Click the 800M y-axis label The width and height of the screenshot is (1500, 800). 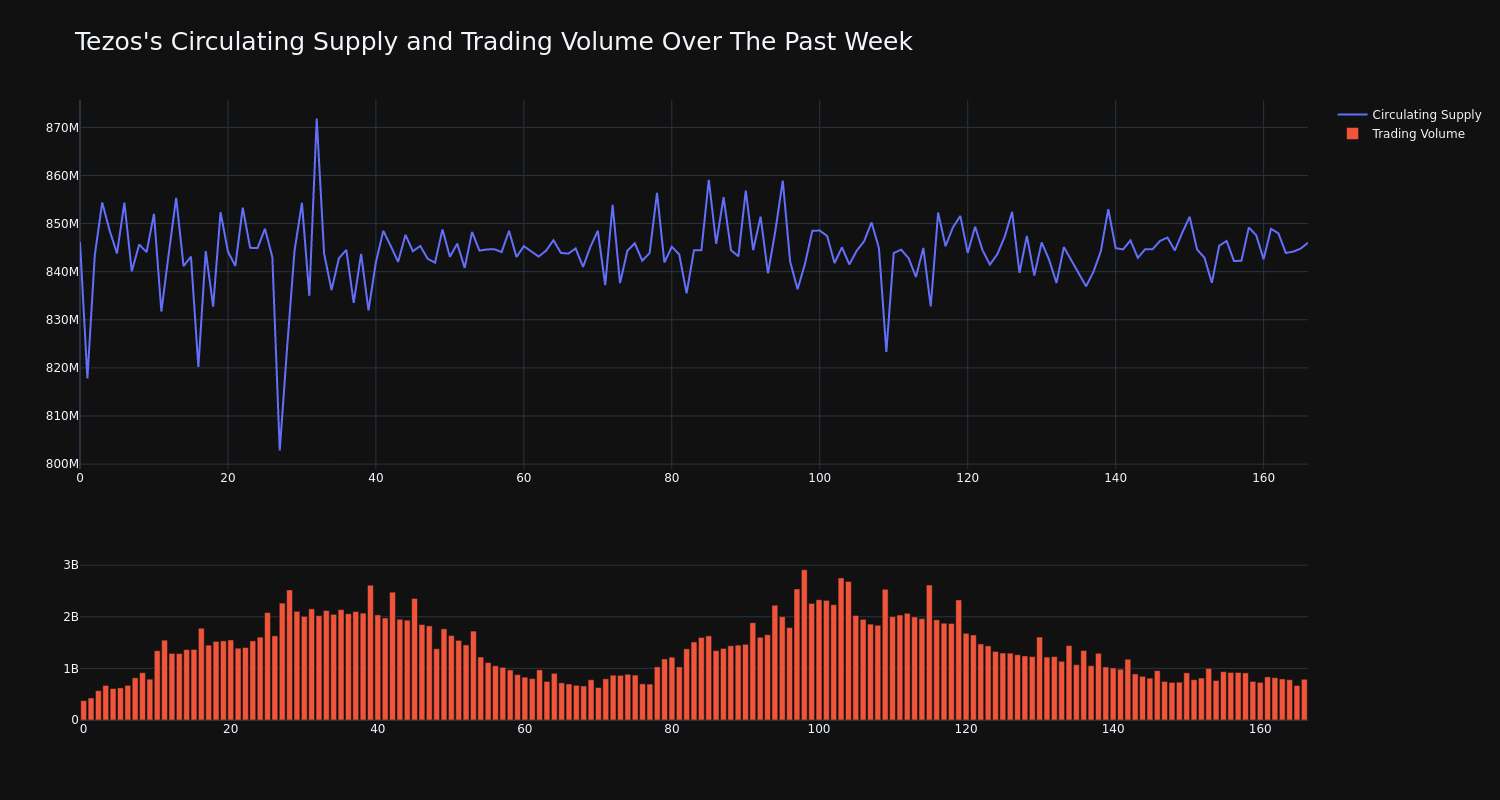click(62, 464)
